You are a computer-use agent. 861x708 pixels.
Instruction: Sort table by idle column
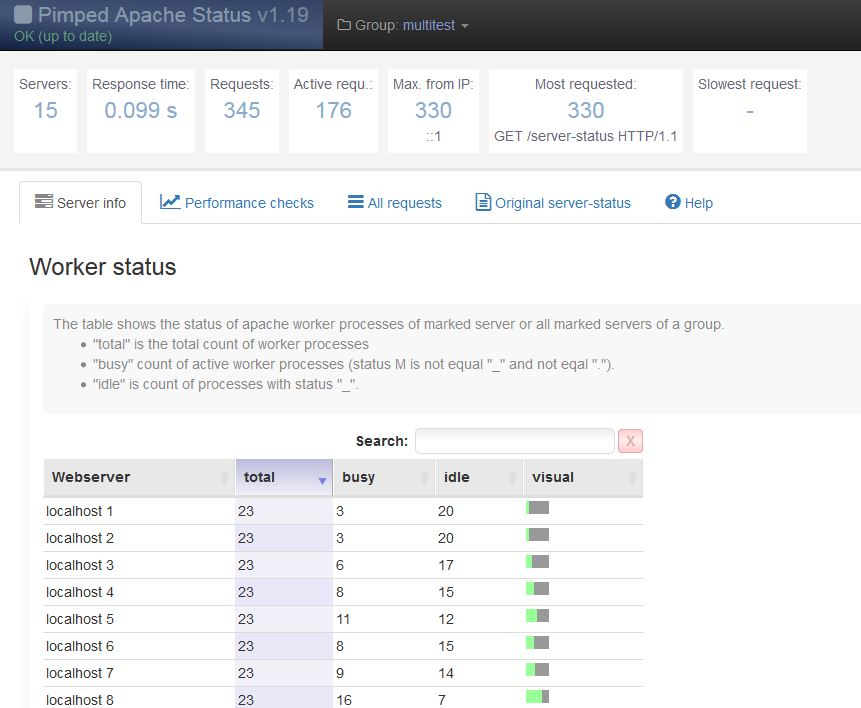tap(479, 477)
